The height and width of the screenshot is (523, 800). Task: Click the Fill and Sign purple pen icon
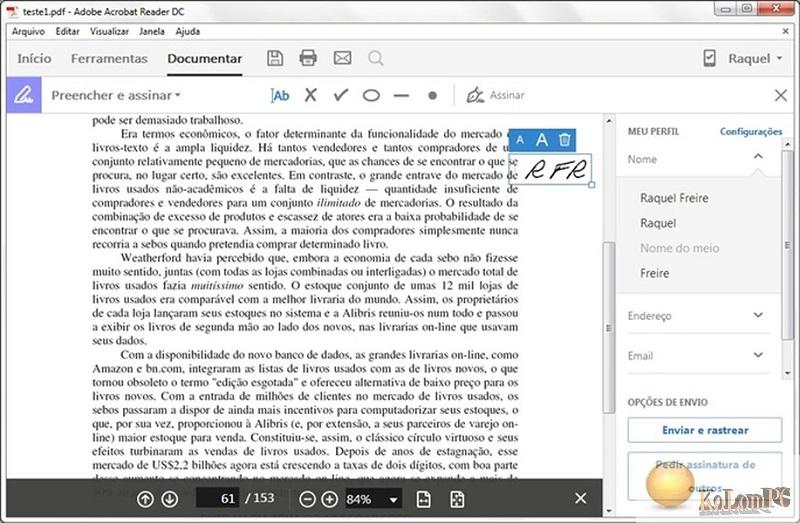coord(24,95)
